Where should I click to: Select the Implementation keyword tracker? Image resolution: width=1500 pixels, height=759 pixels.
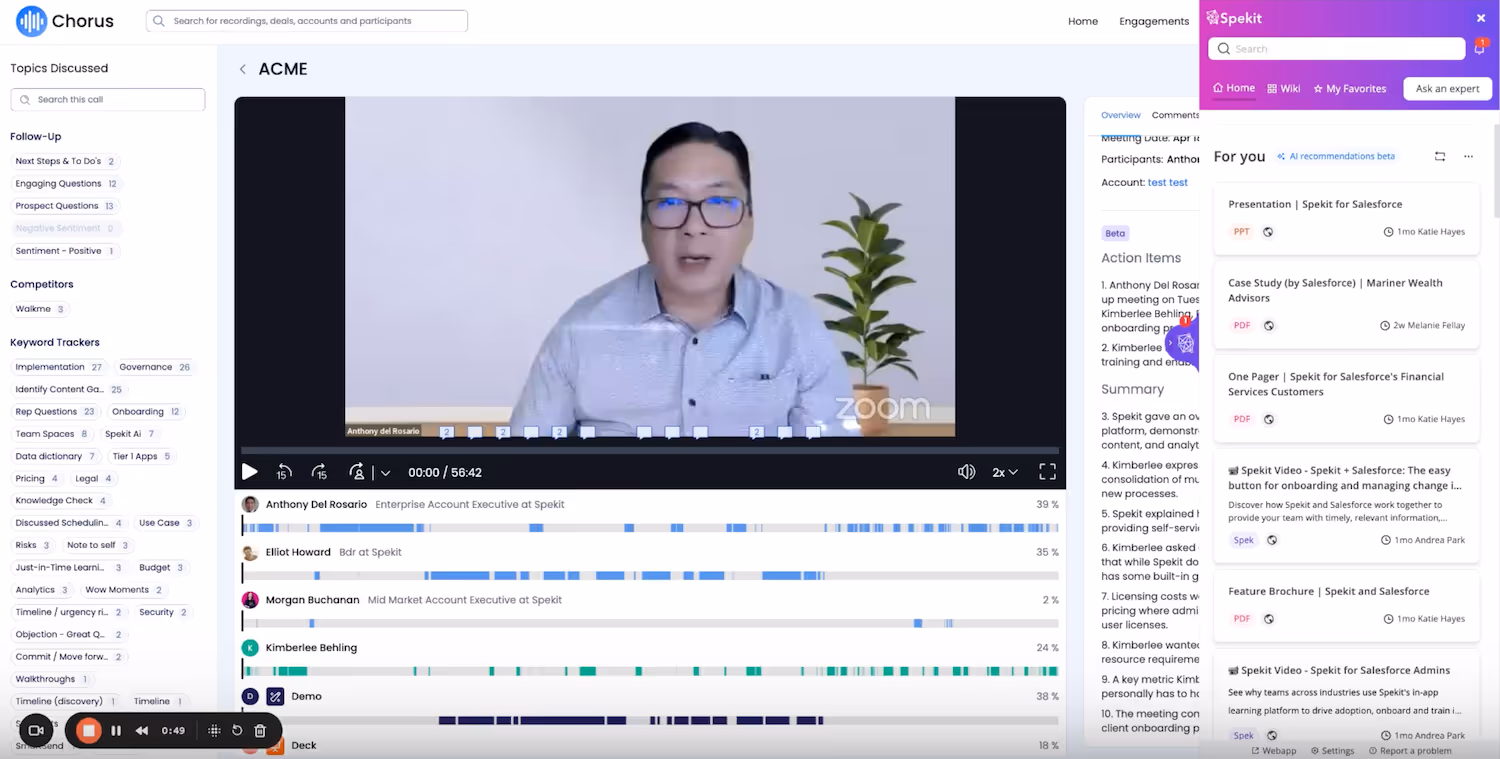click(59, 367)
